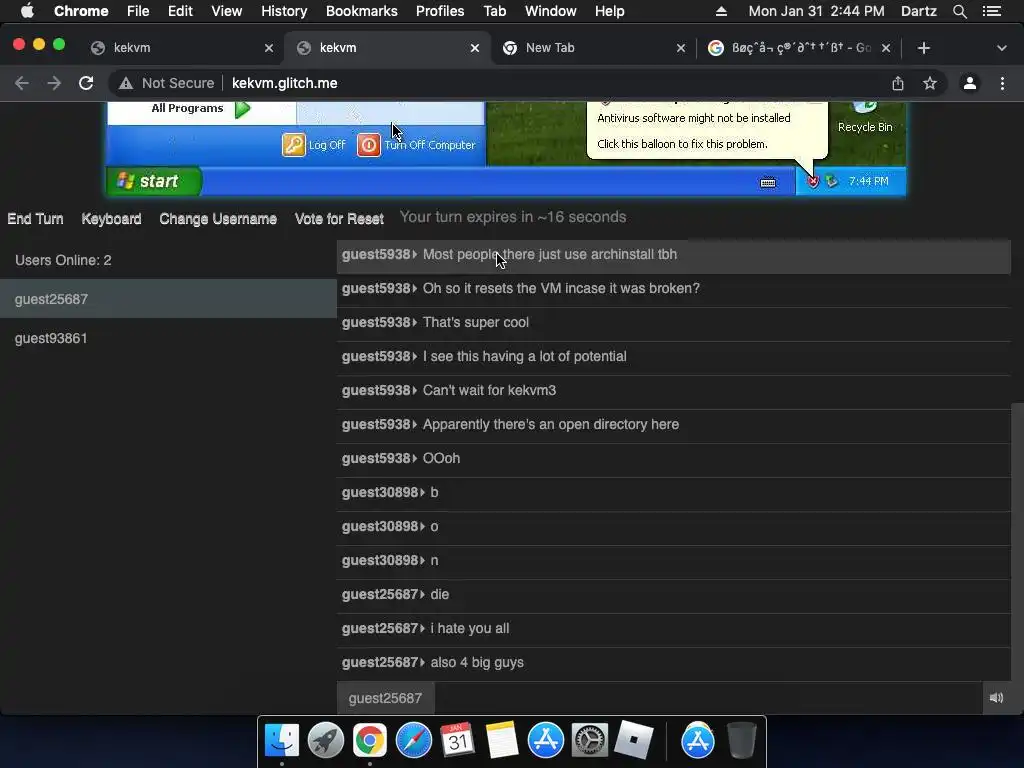Click the Chrome forward arrow

[x=54, y=83]
